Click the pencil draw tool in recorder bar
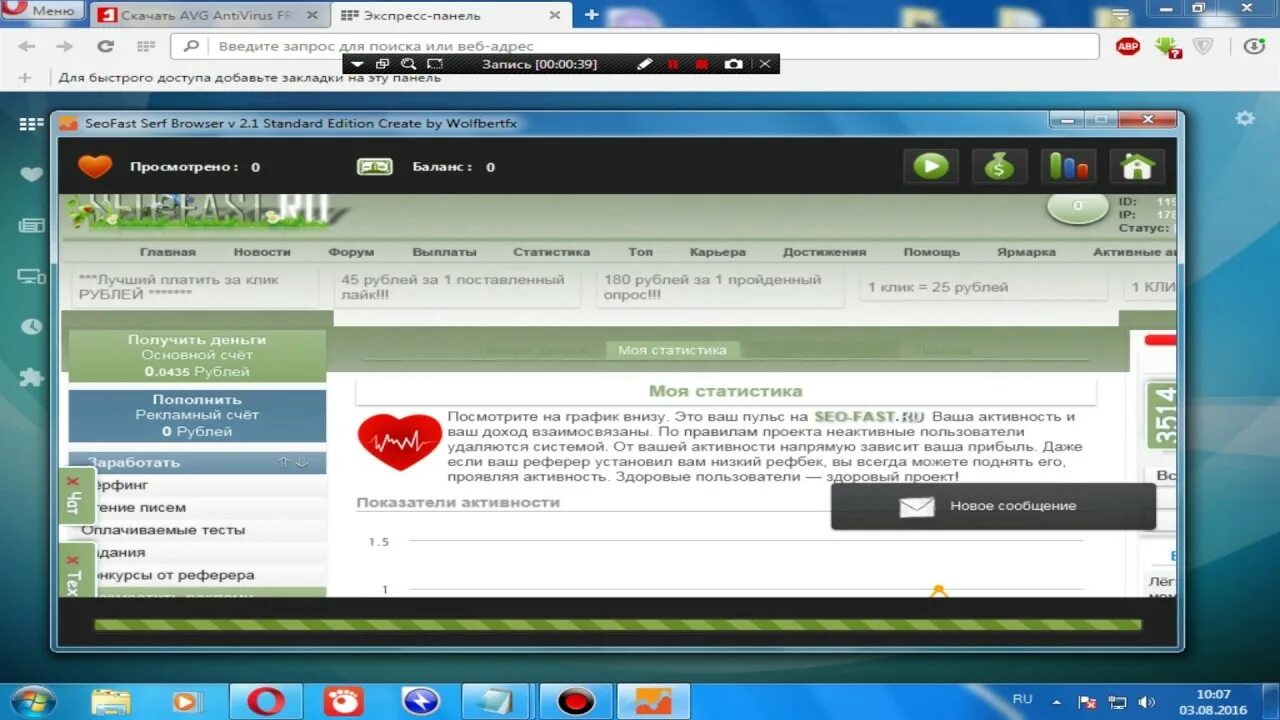 click(x=644, y=64)
